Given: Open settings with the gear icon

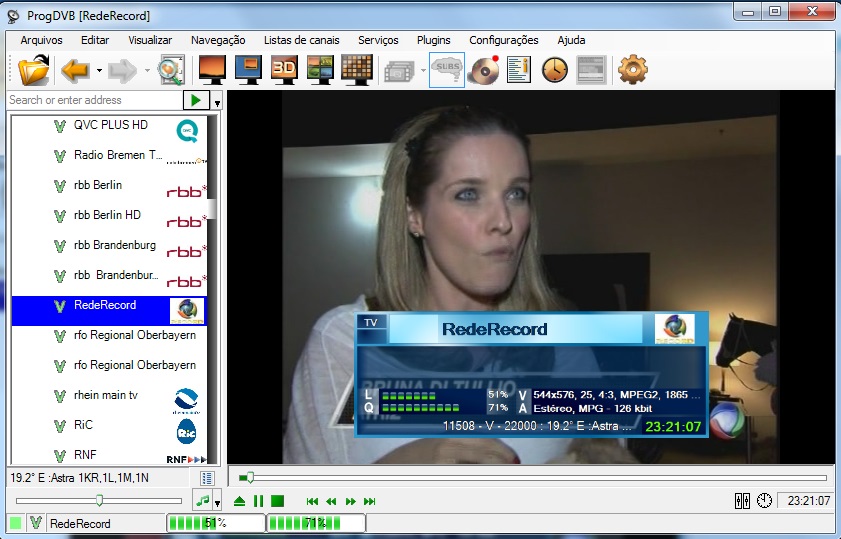Looking at the screenshot, I should (x=633, y=70).
